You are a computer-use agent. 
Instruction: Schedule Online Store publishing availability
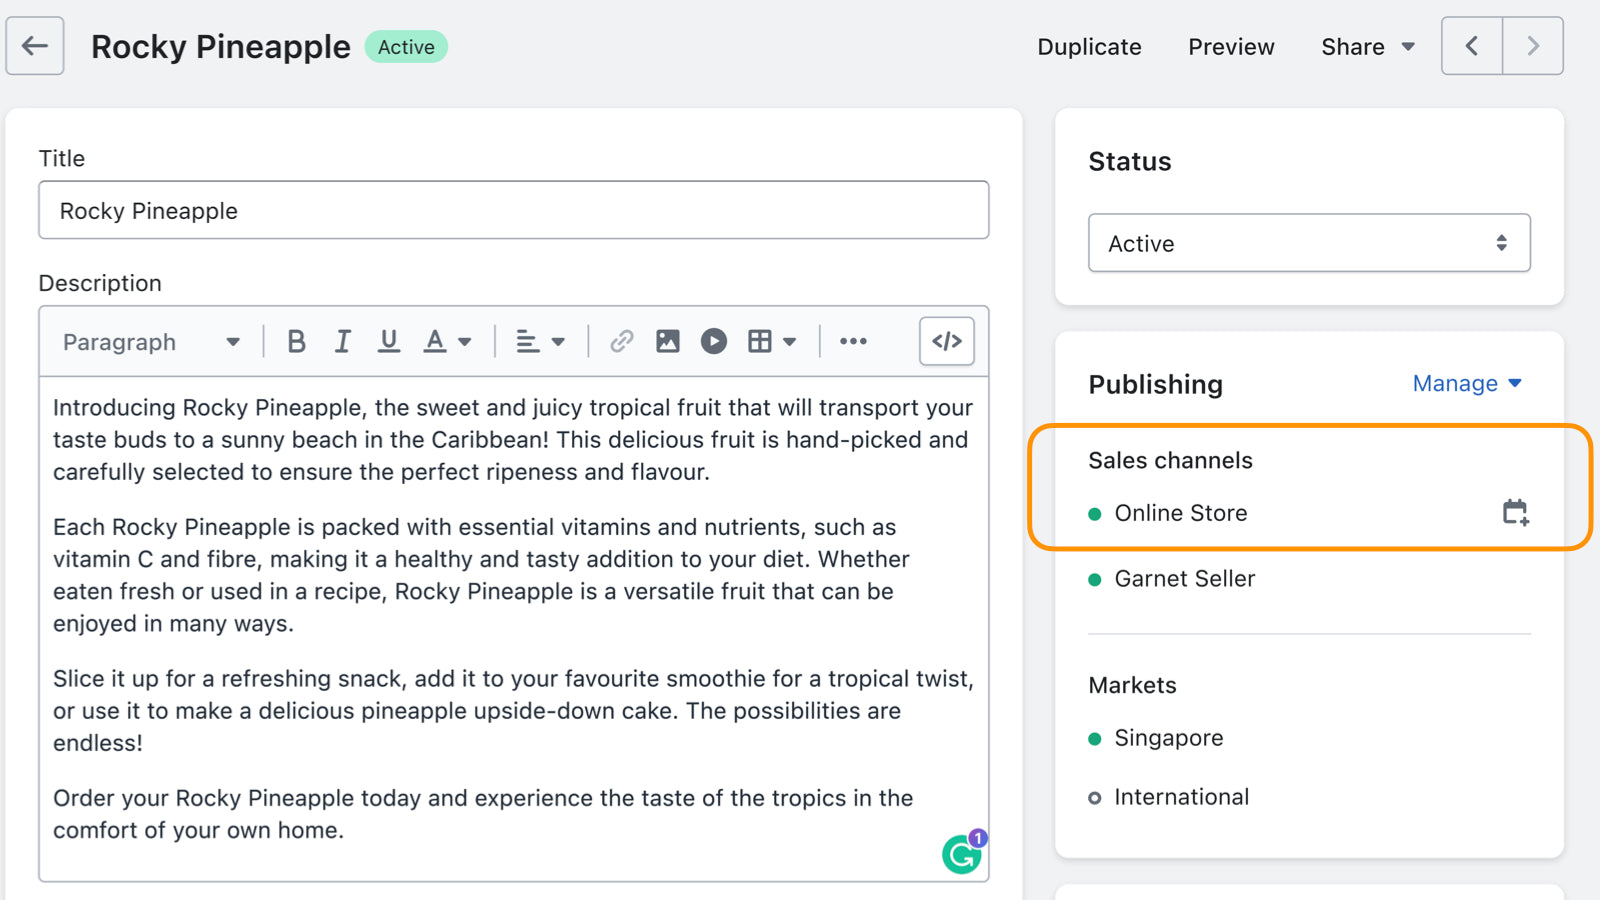[1514, 513]
